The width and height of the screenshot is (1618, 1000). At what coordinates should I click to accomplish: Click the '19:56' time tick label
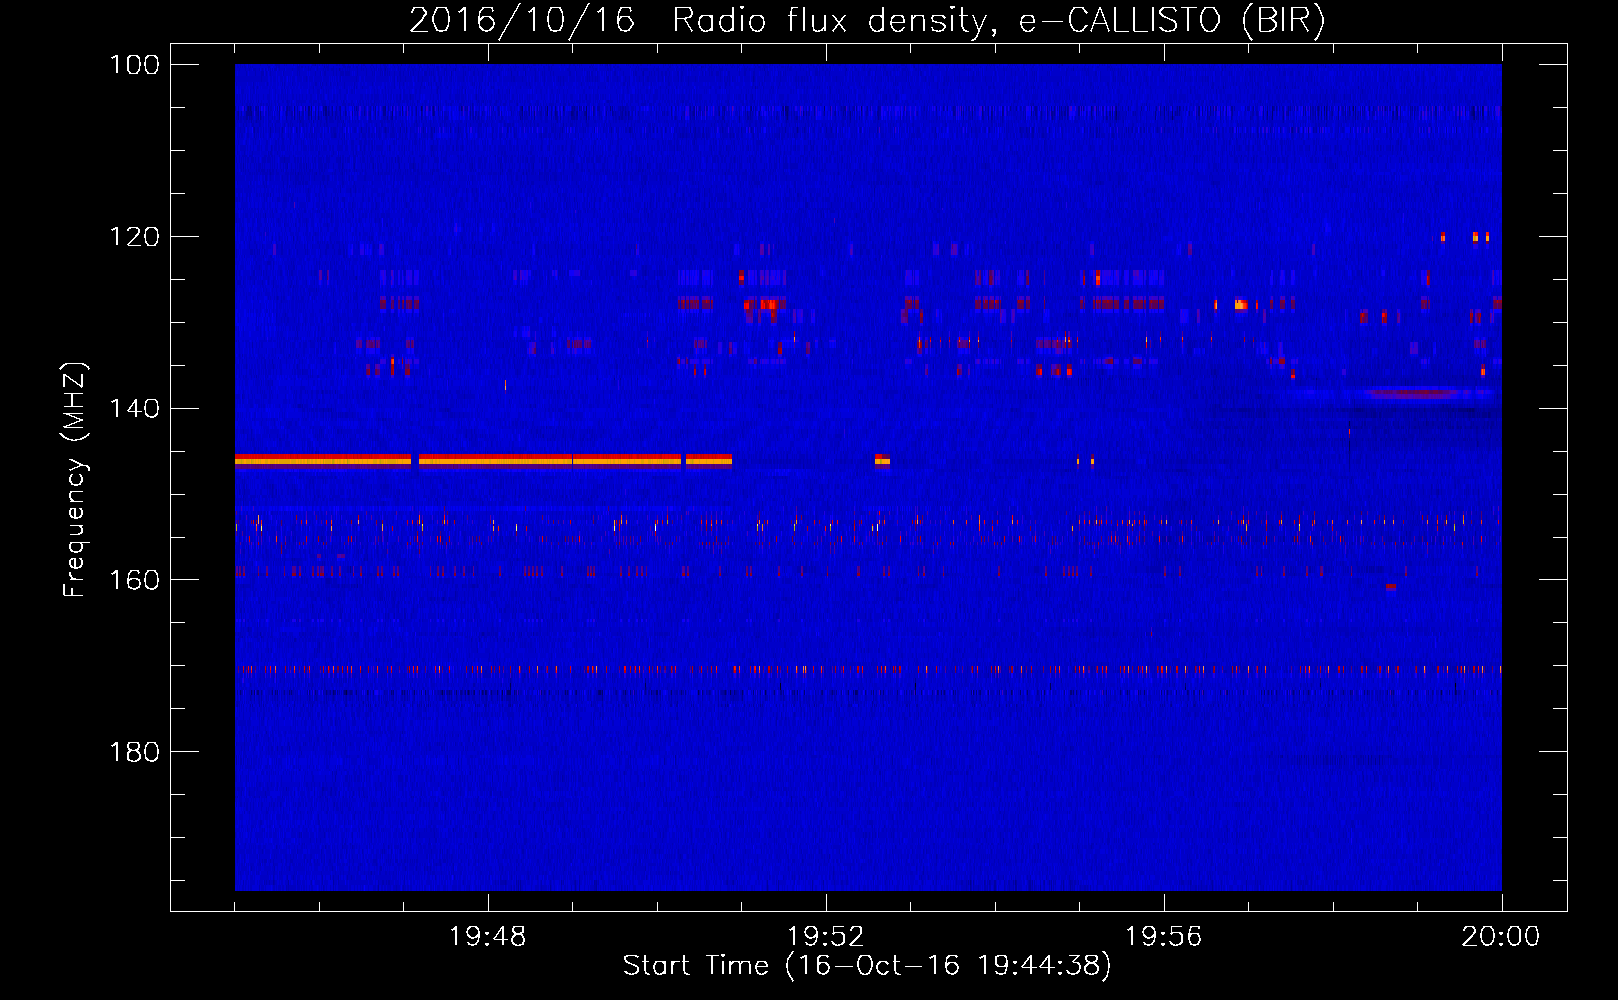1164,937
